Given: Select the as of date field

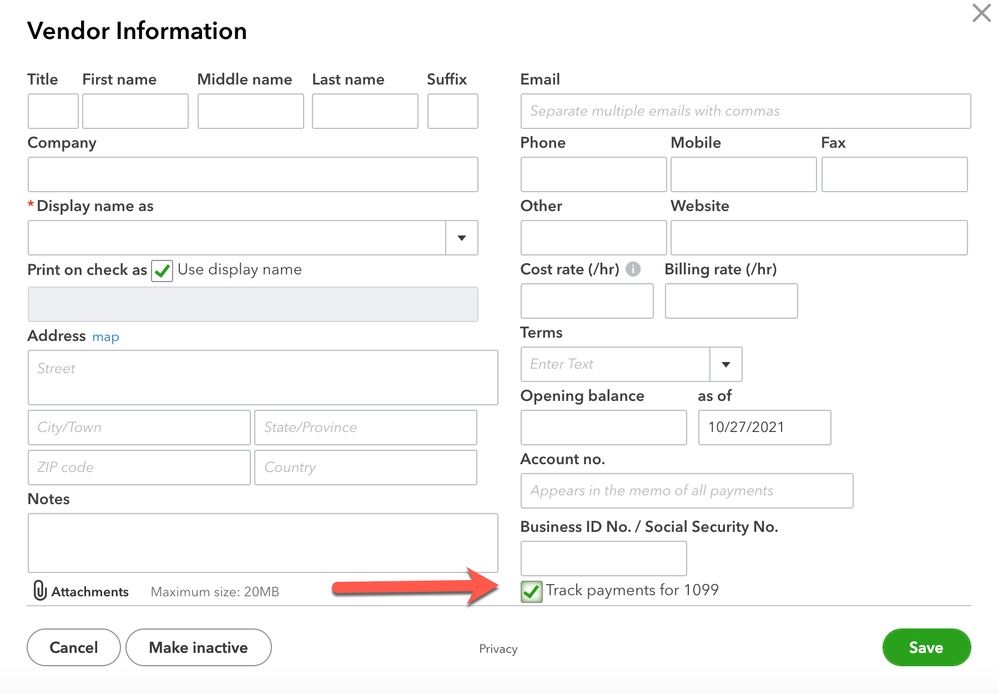Looking at the screenshot, I should [x=764, y=427].
